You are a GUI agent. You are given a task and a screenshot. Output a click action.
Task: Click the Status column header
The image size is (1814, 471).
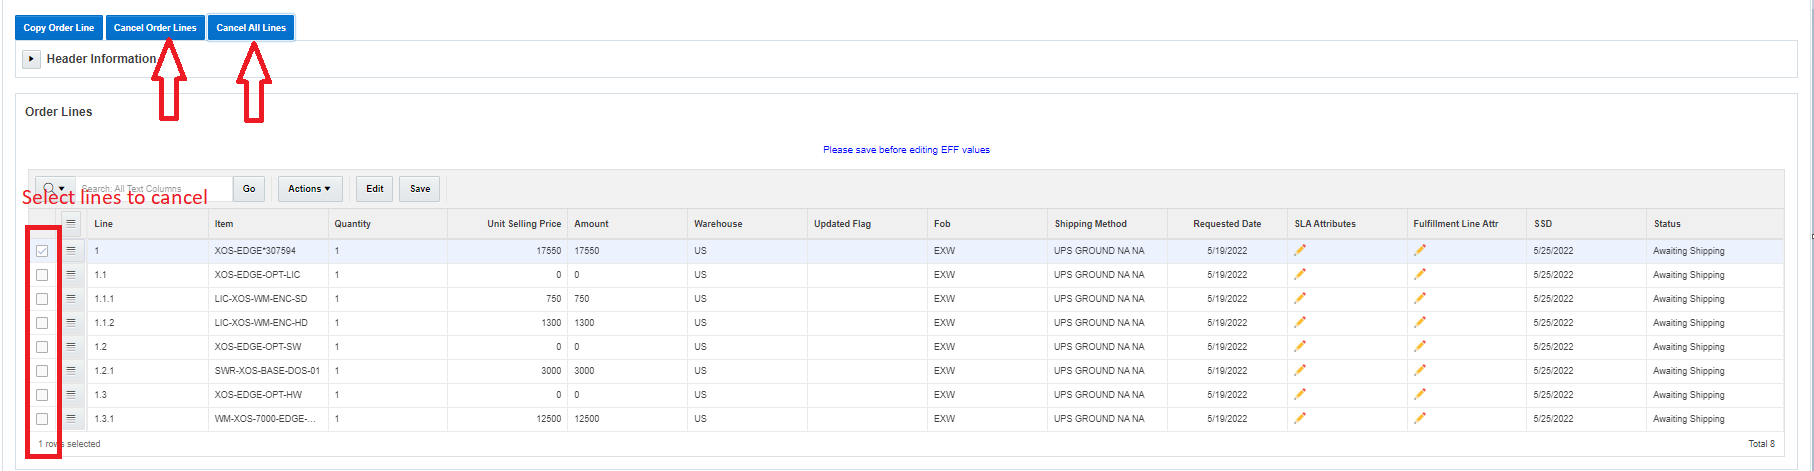(x=1667, y=224)
